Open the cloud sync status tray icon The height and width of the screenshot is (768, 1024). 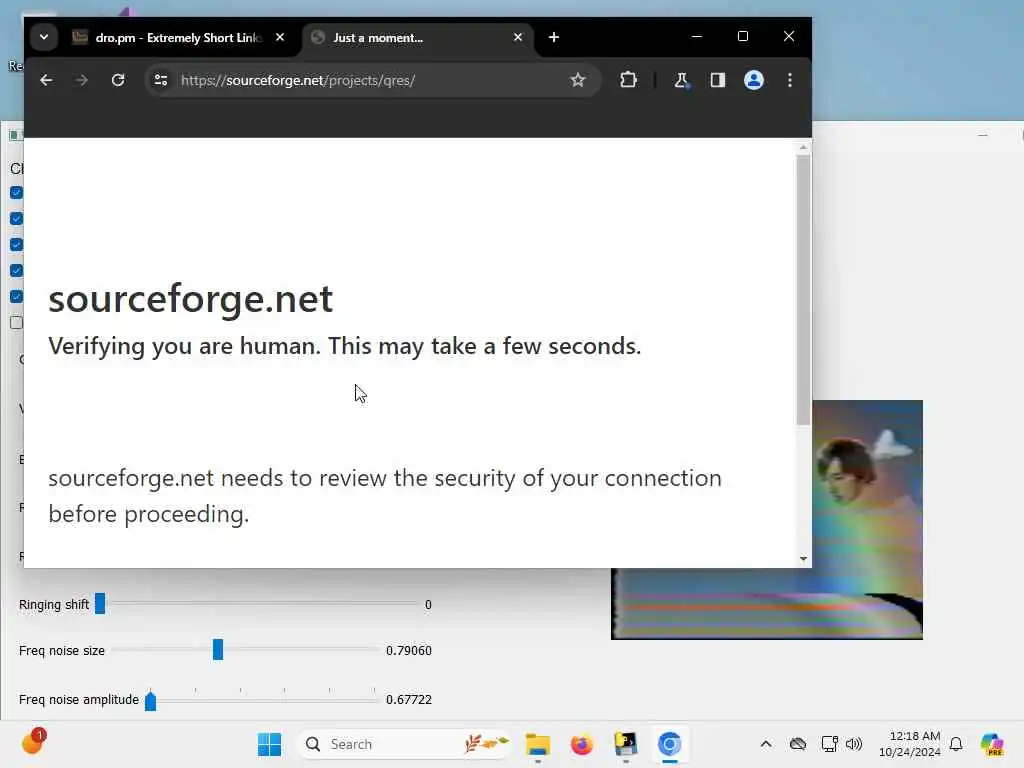pyautogui.click(x=797, y=744)
